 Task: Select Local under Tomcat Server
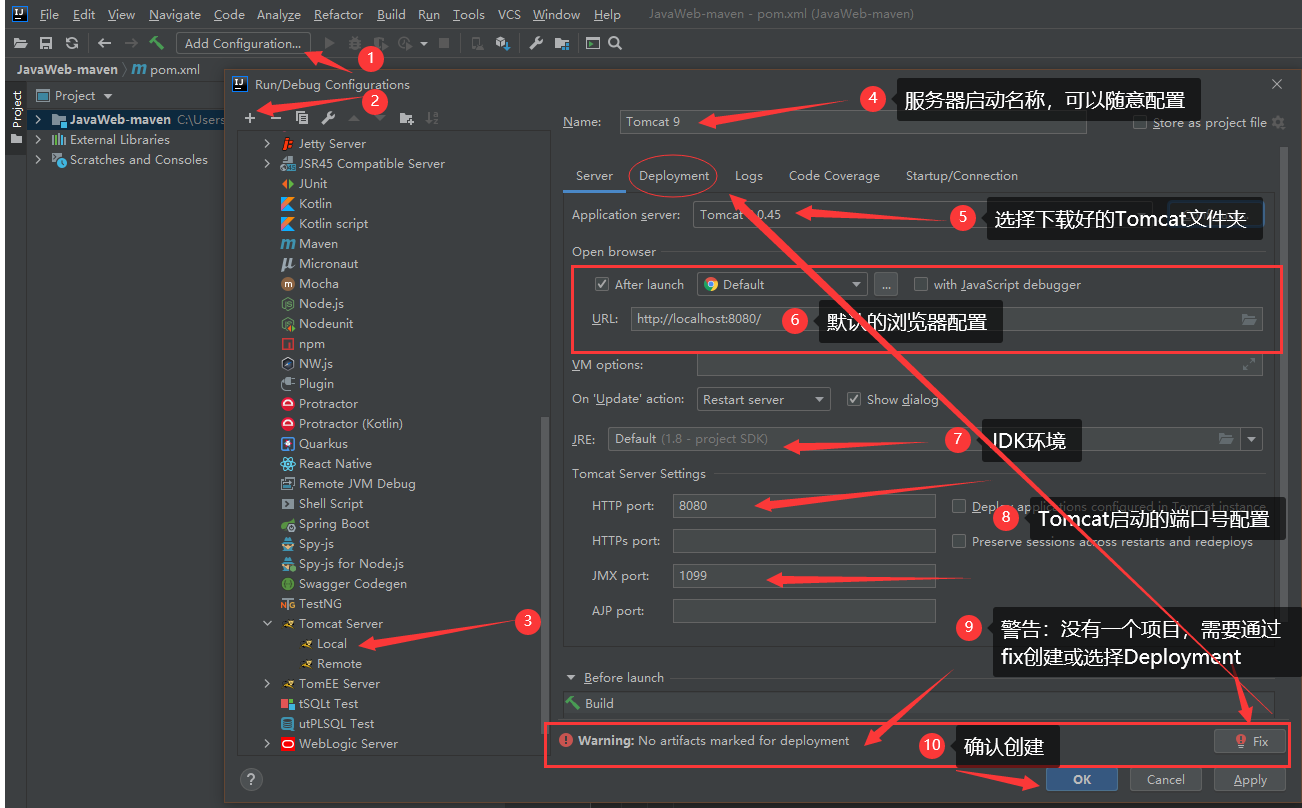[x=331, y=644]
